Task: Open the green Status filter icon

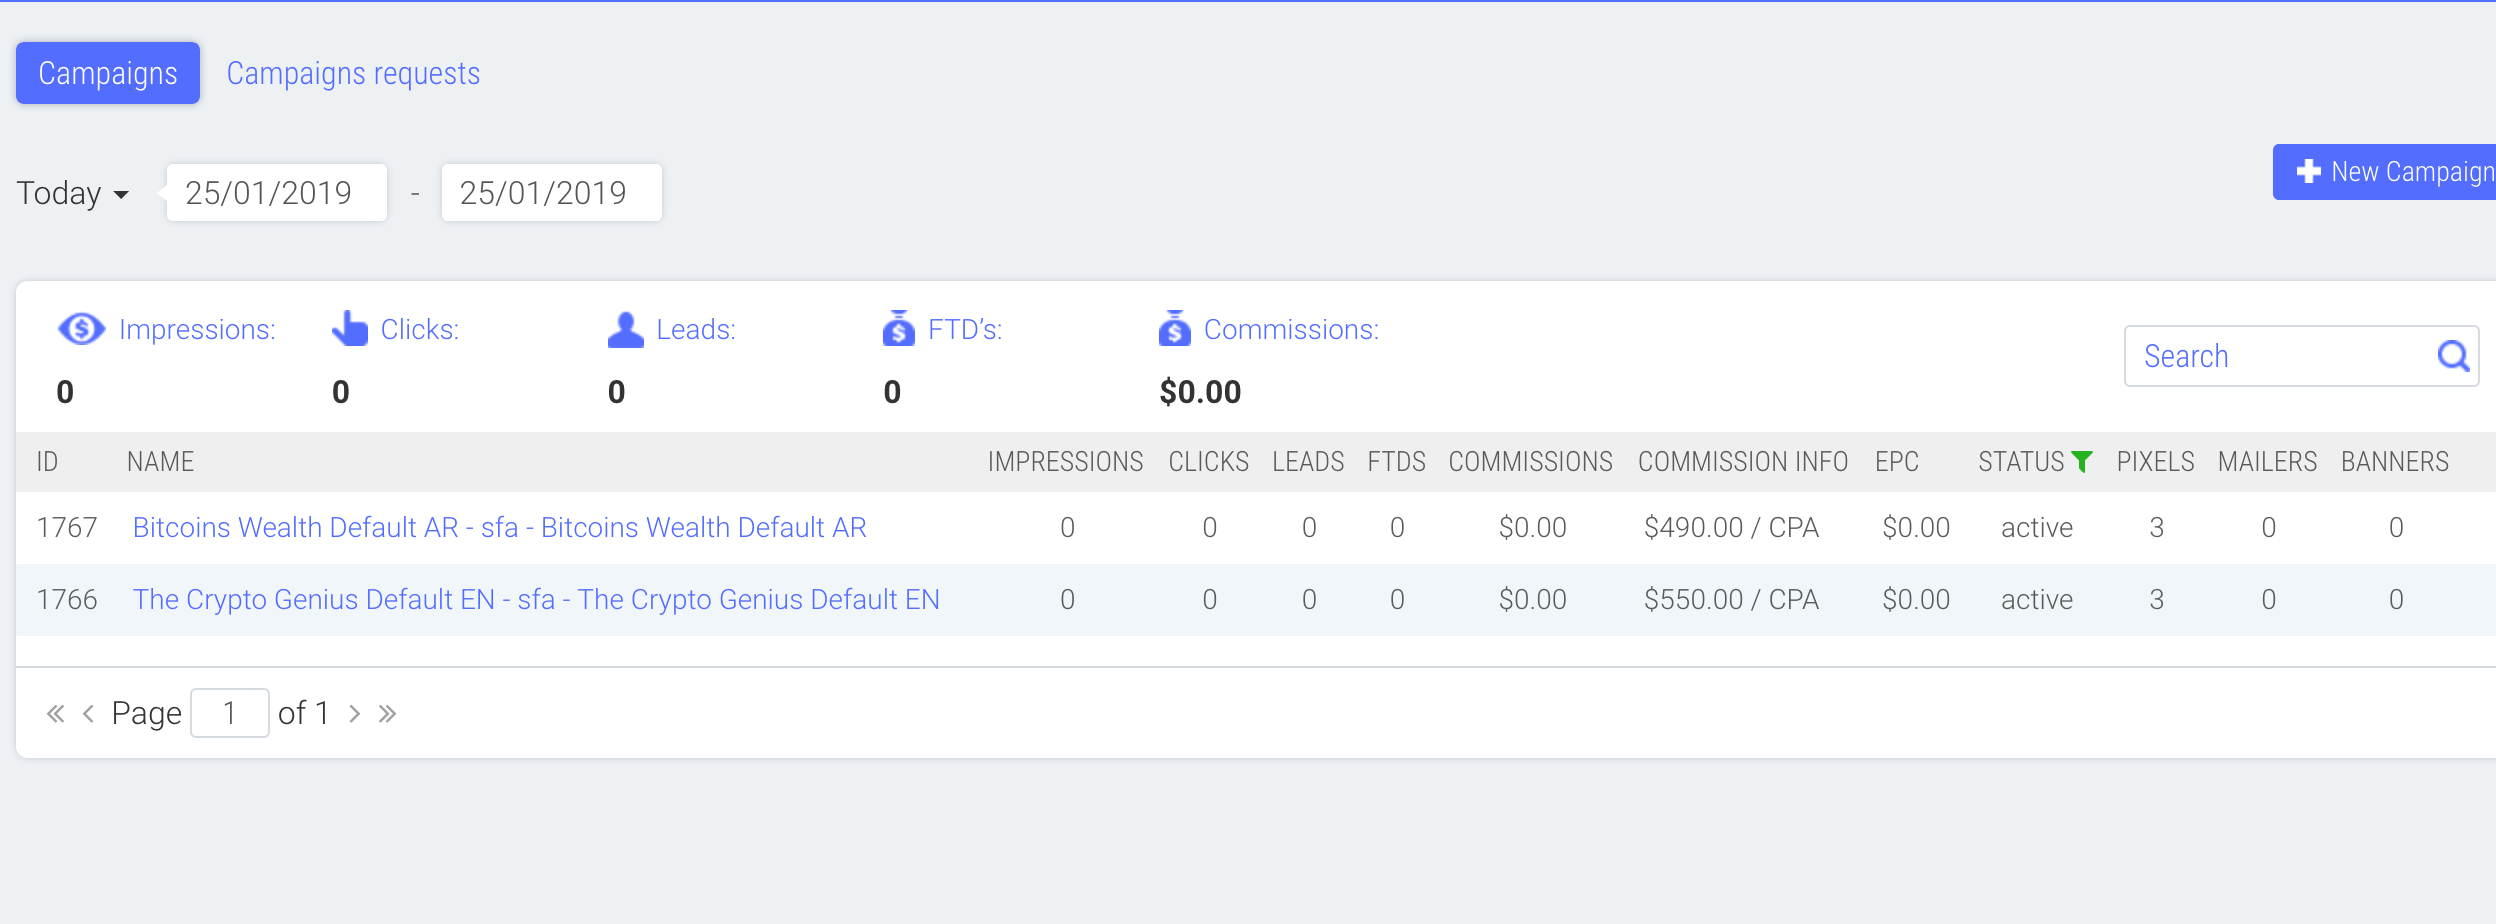Action: tap(2082, 461)
